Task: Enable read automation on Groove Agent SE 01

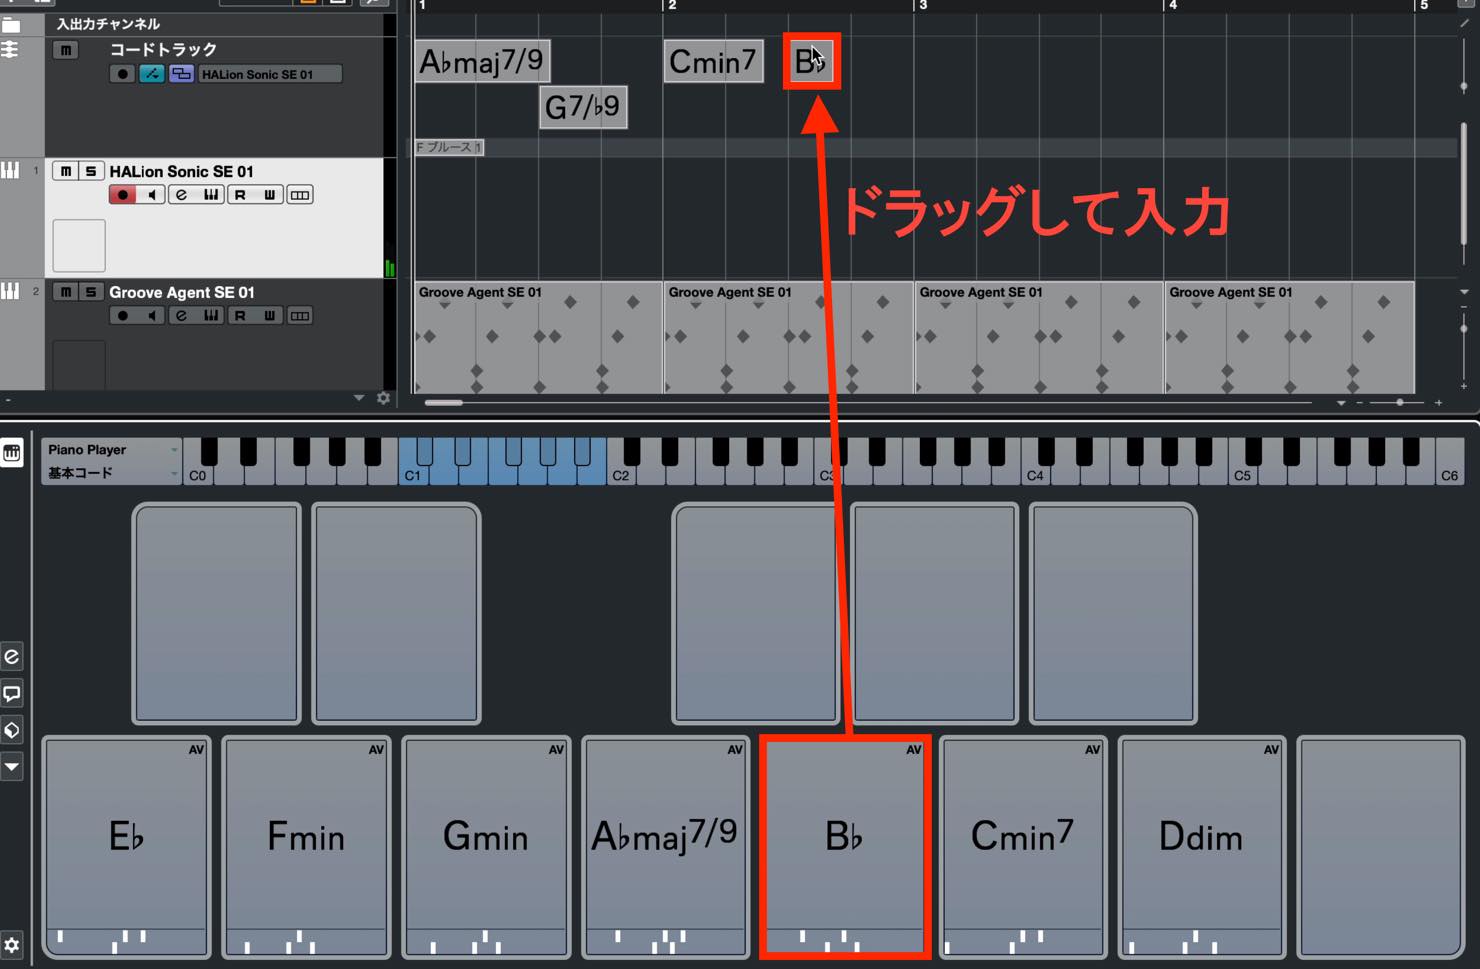Action: pos(240,316)
